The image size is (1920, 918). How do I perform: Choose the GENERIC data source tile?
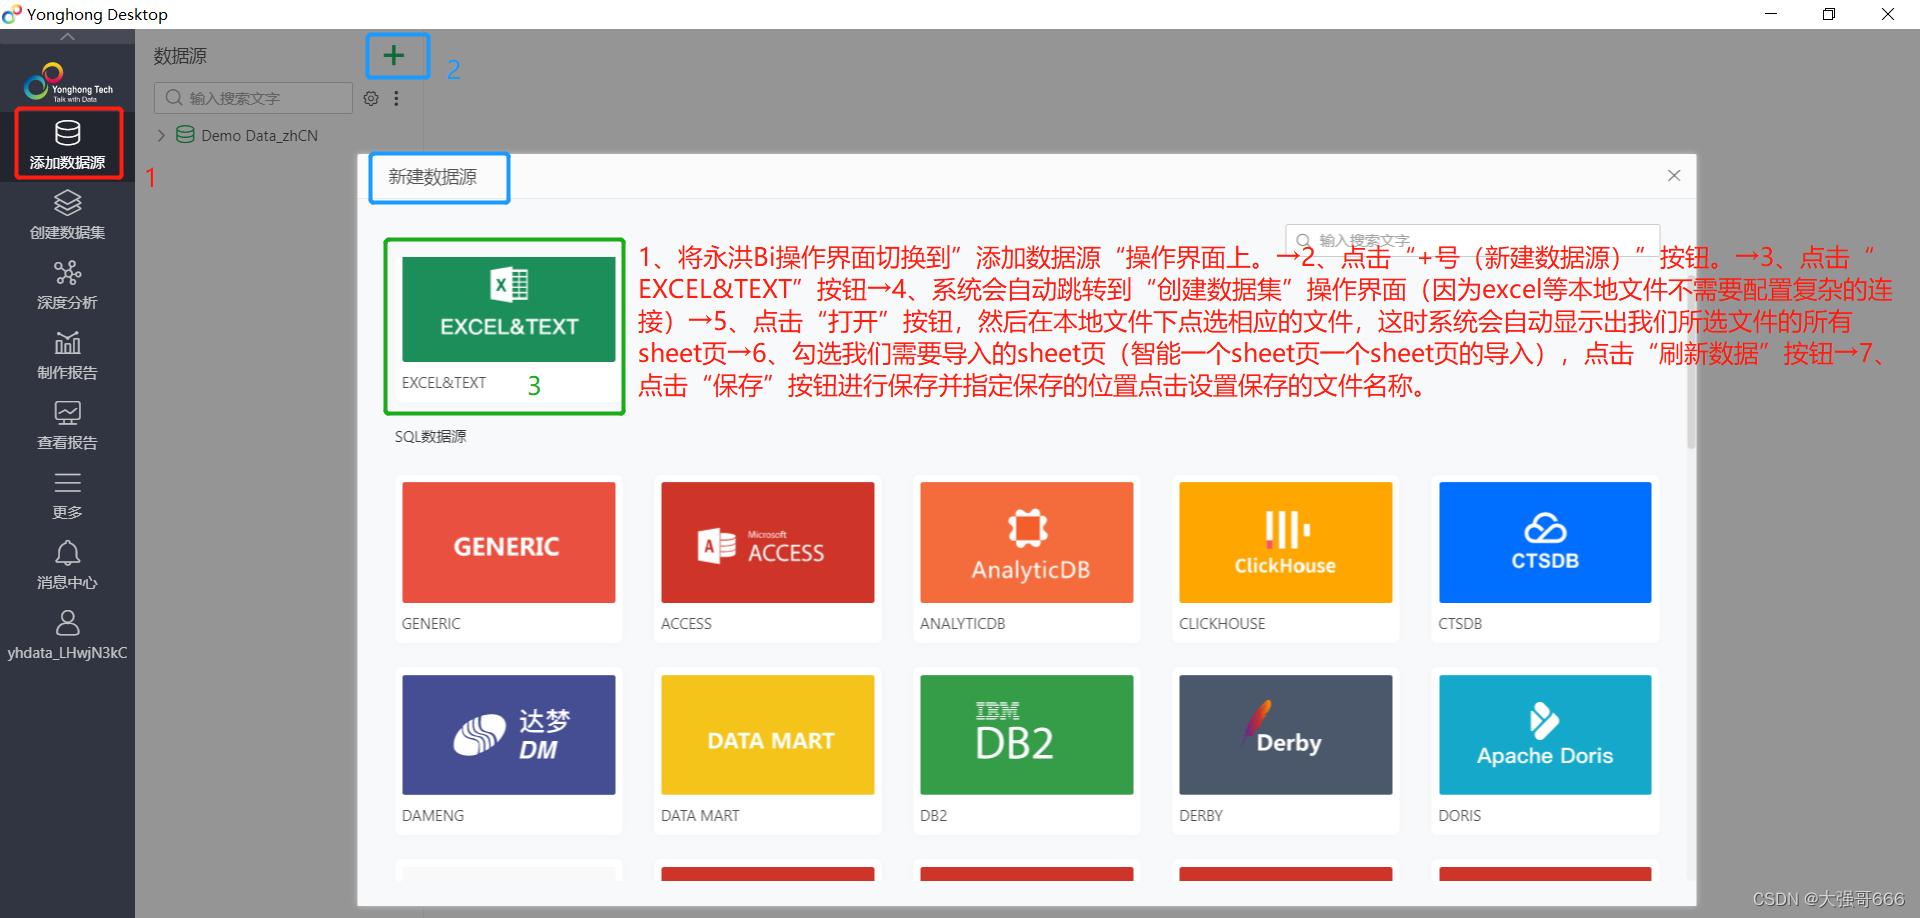tap(508, 558)
